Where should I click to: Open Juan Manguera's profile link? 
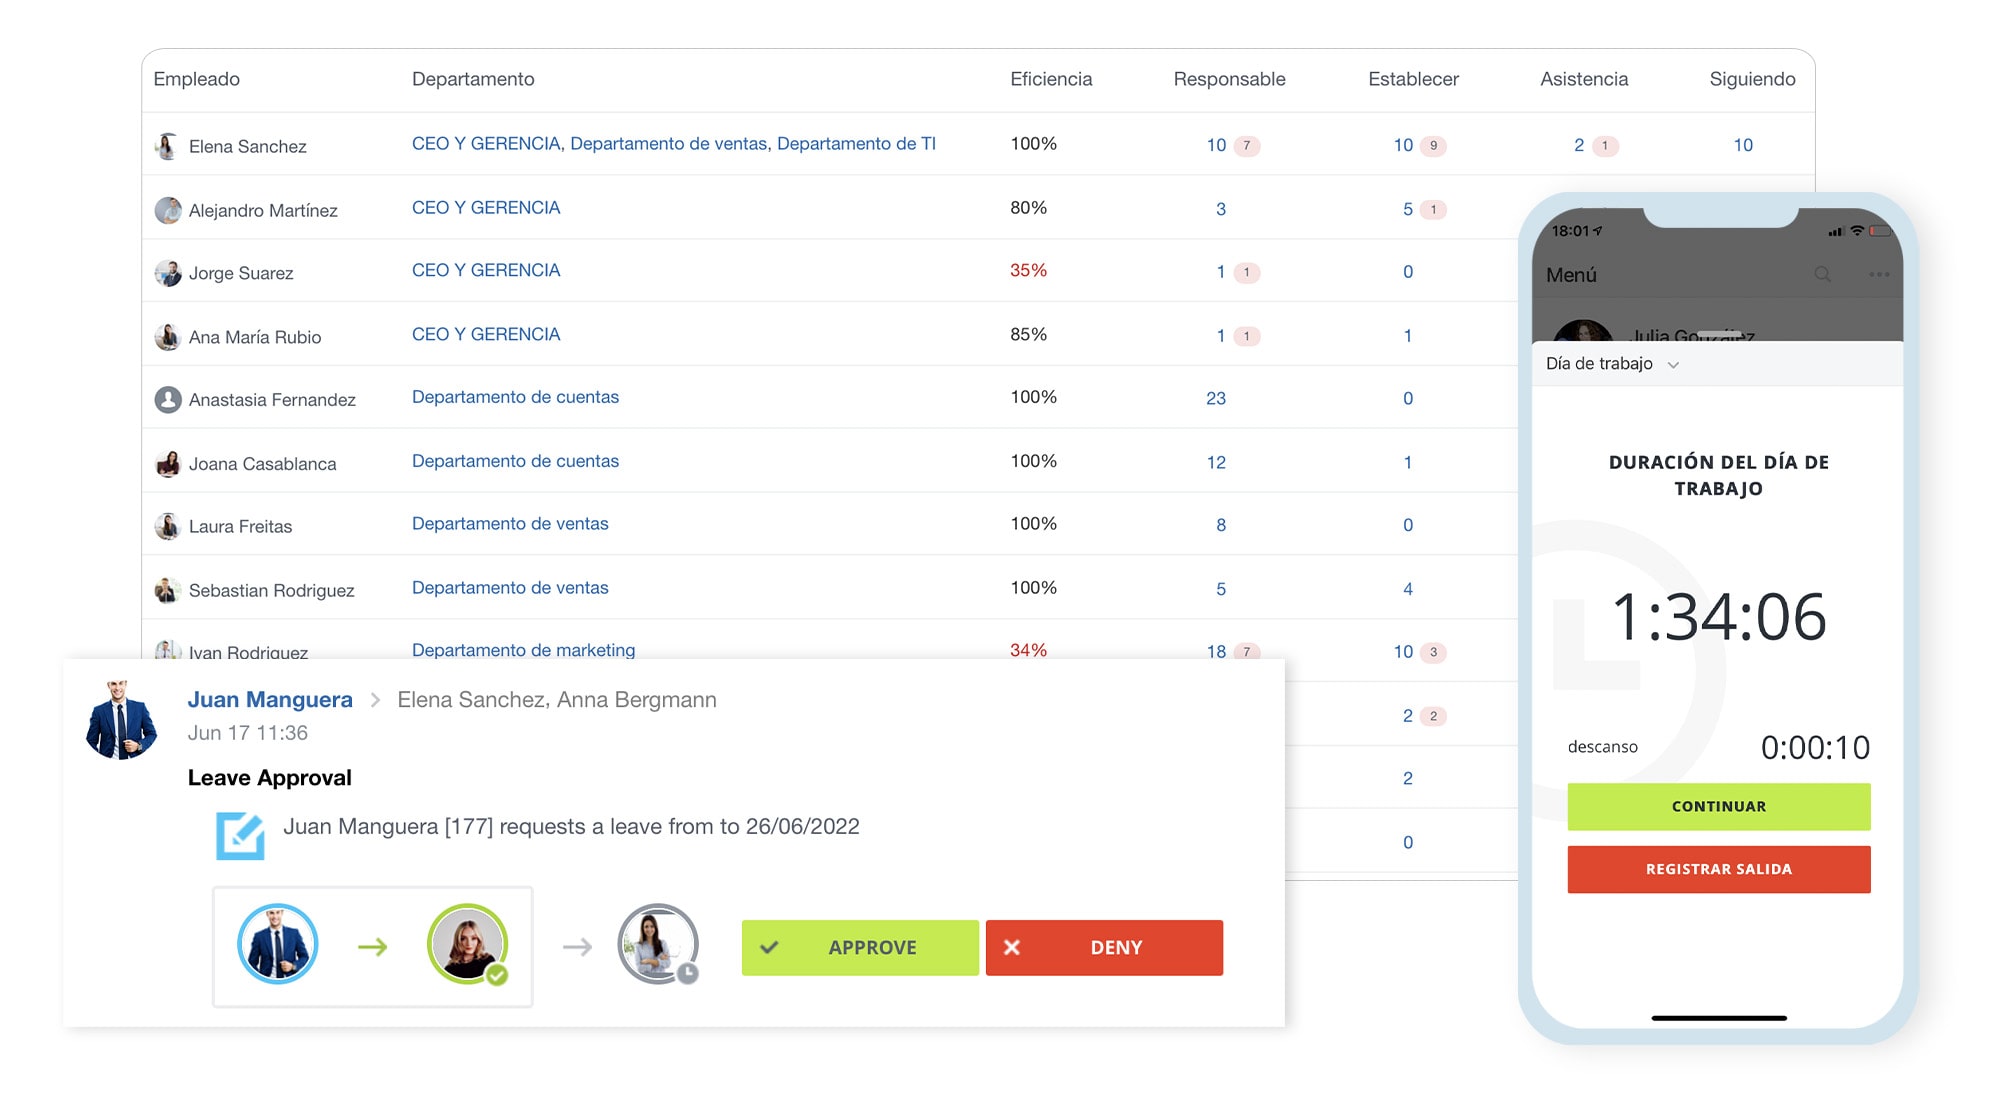(270, 699)
